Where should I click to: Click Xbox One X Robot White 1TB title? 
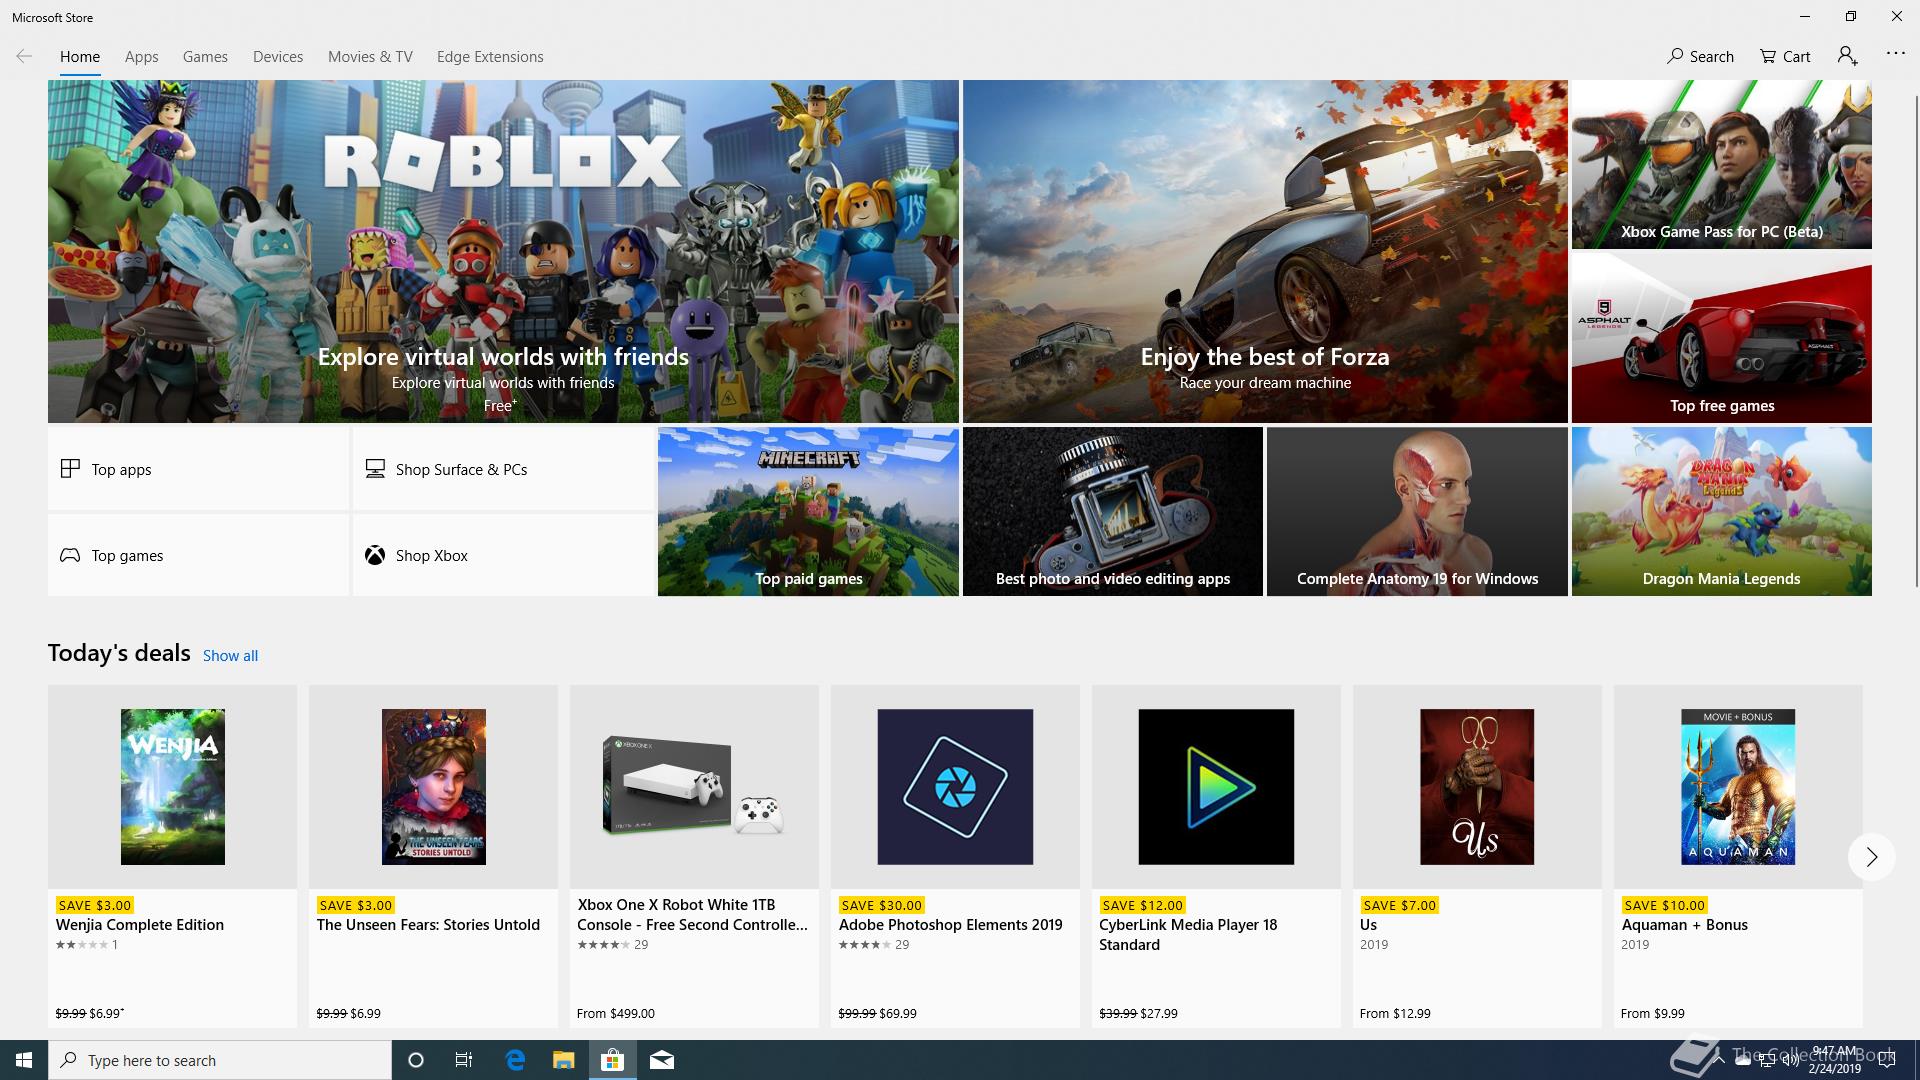pos(692,915)
